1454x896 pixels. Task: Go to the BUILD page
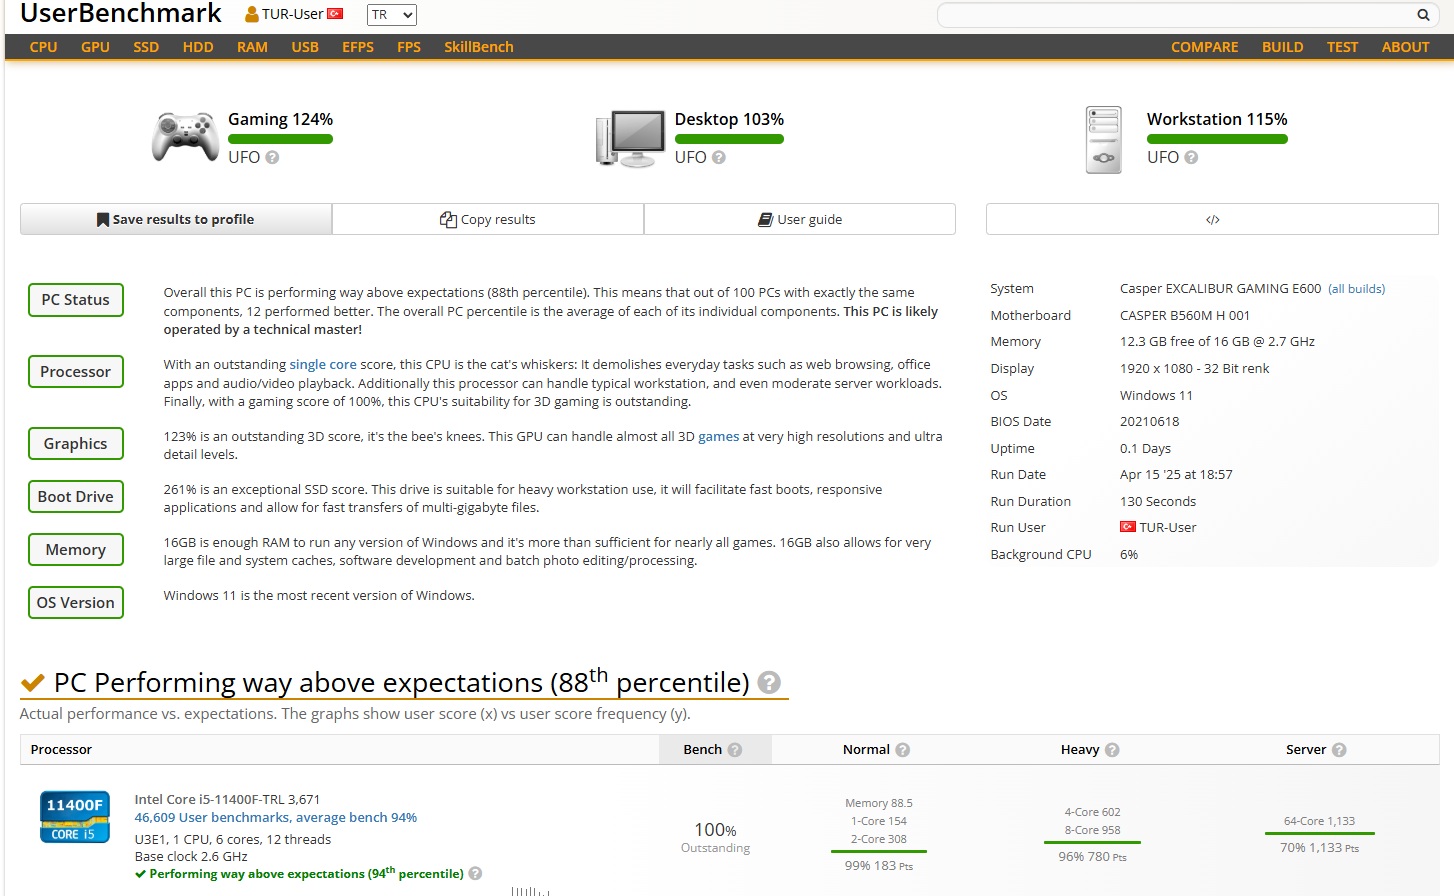tap(1282, 47)
